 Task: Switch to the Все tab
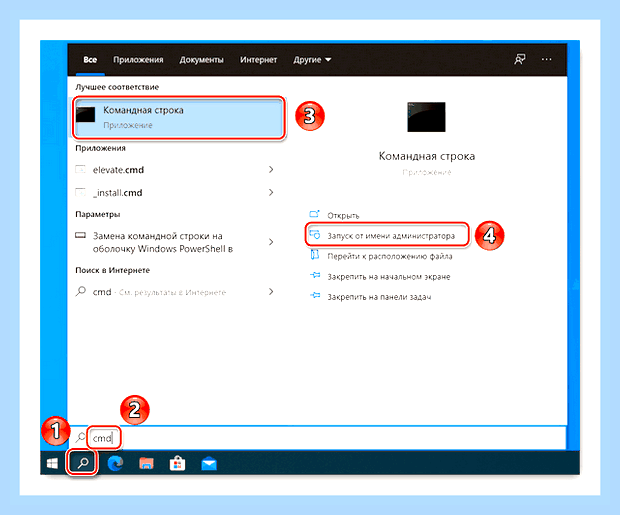pos(90,60)
